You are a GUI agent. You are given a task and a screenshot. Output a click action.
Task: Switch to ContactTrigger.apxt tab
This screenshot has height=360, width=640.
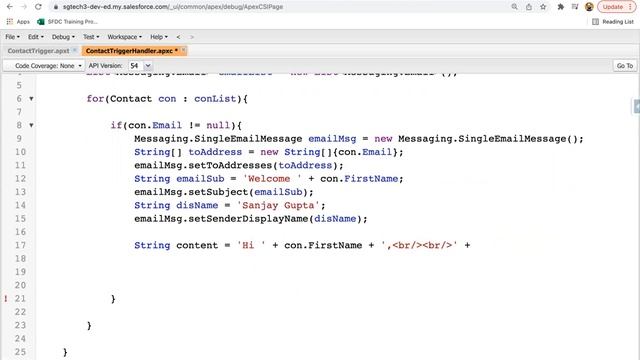[38, 51]
